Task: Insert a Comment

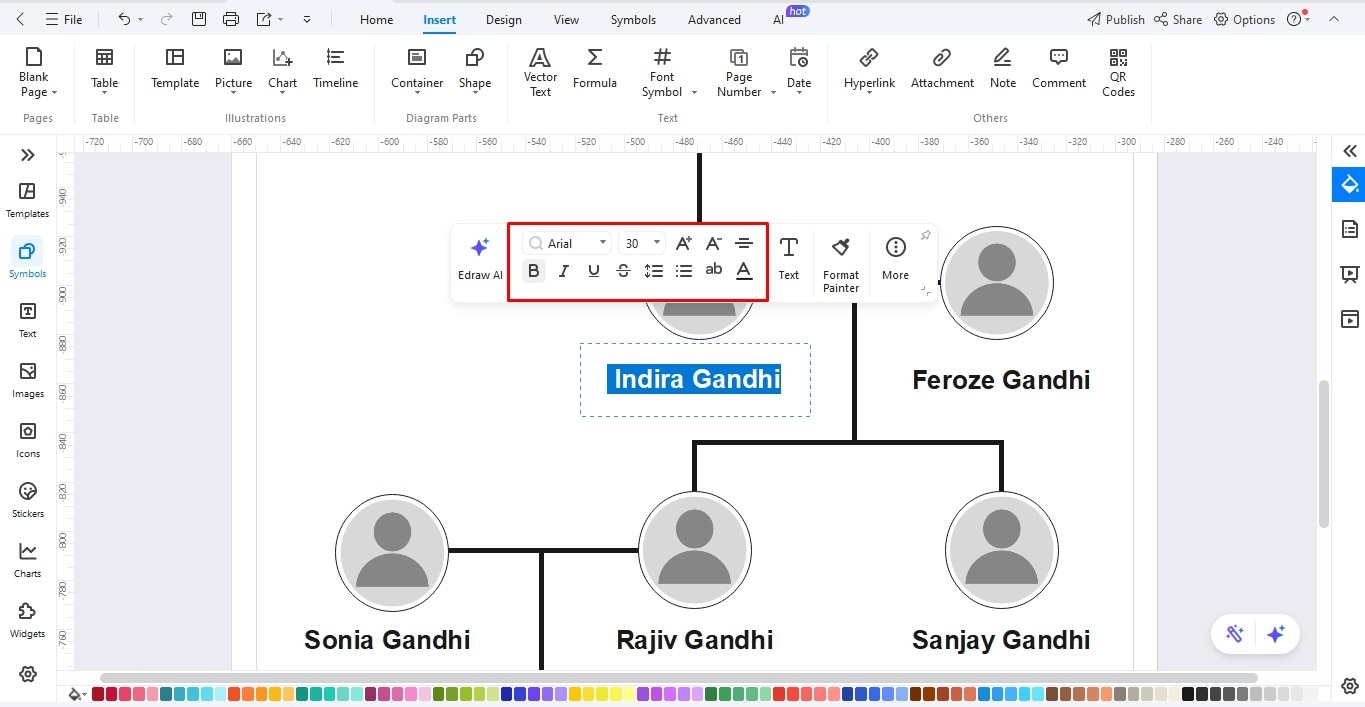Action: click(x=1058, y=70)
